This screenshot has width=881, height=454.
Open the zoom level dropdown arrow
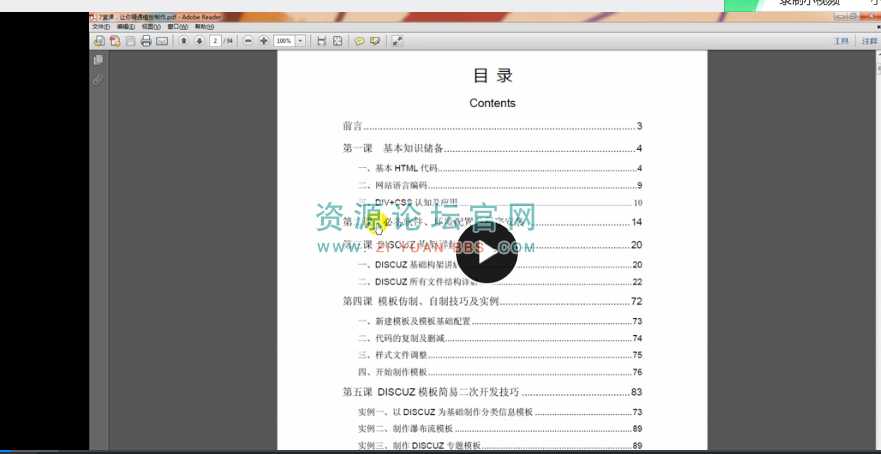click(x=300, y=41)
